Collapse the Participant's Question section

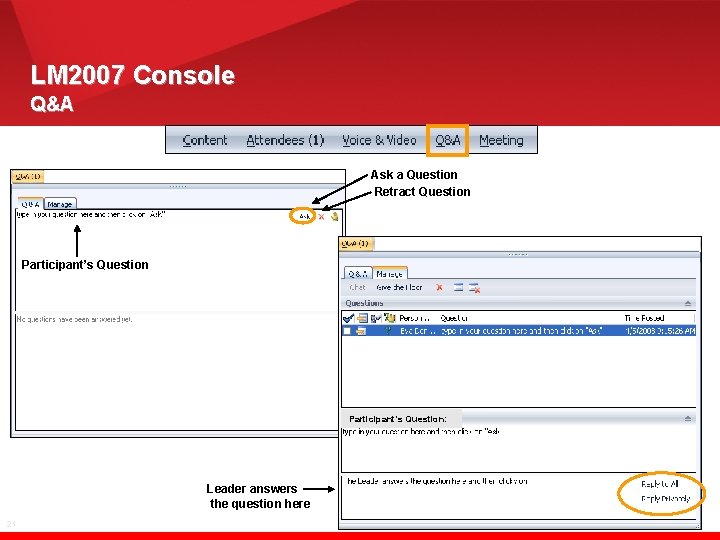(x=687, y=419)
